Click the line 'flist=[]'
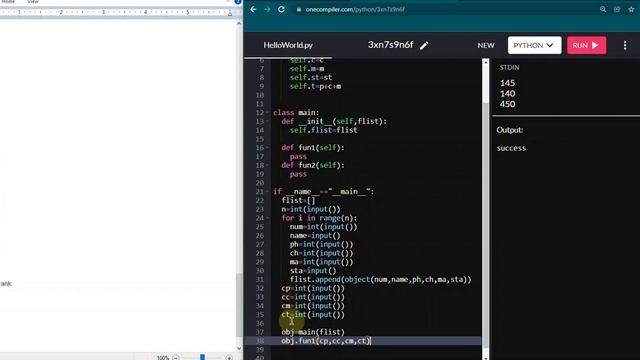640x360 pixels. (298, 200)
